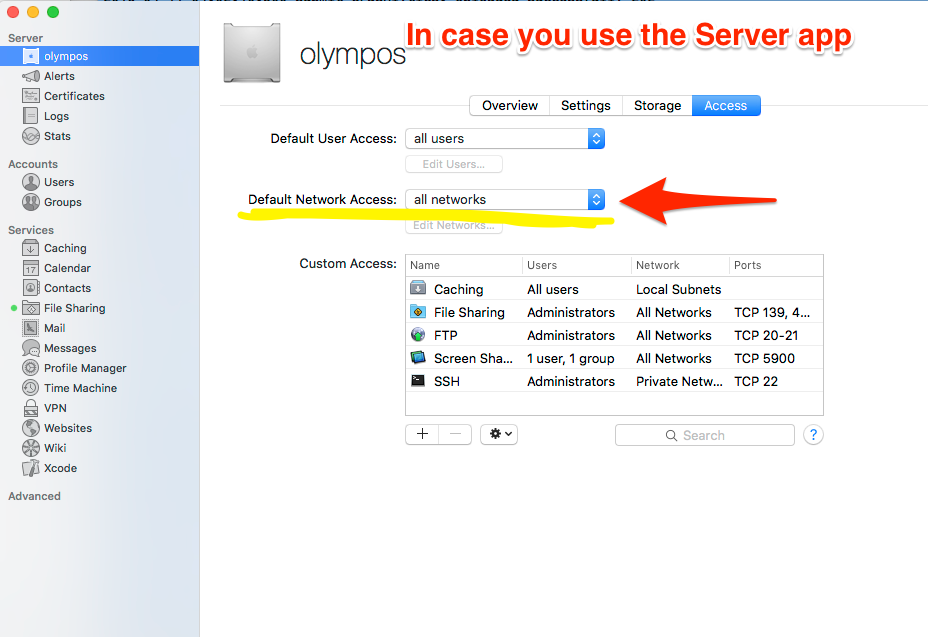Sort by the Name column header
928x637 pixels.
(464, 265)
